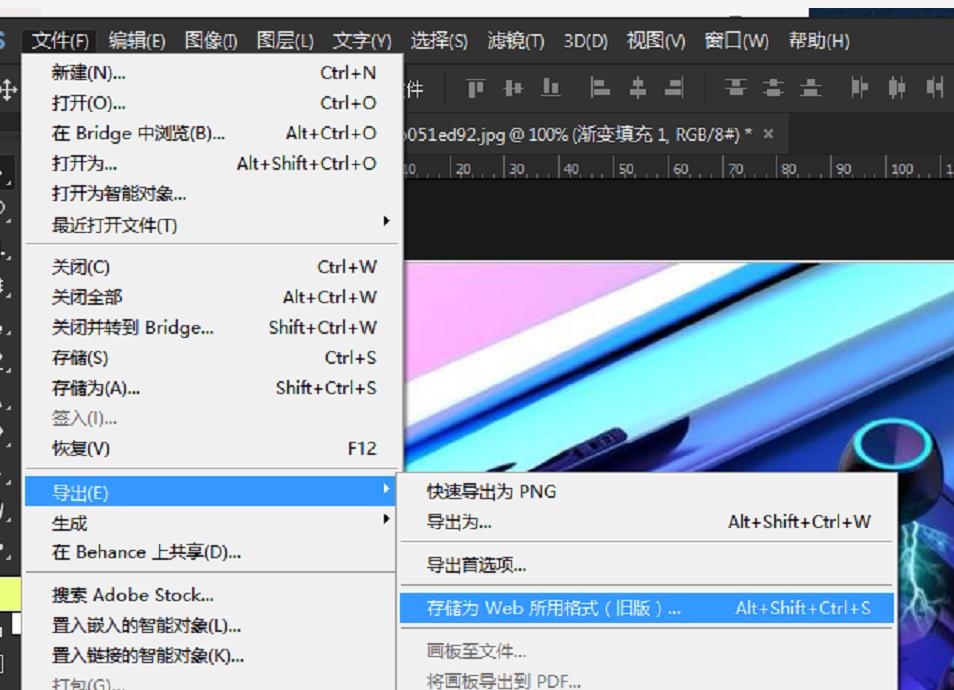Open the 编辑(E) menu
Screen dimensions: 954x690
pos(137,41)
